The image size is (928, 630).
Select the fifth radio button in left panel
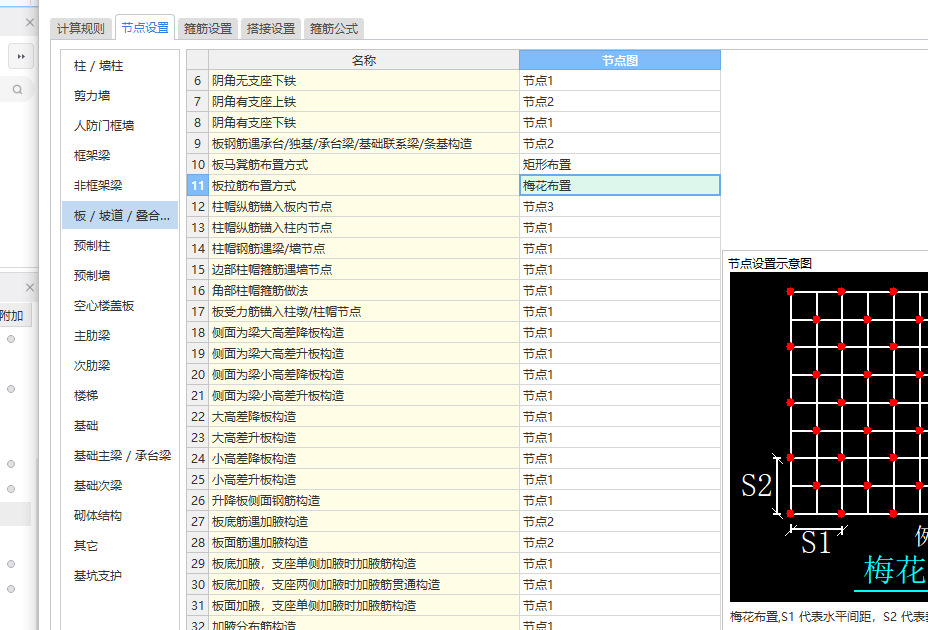11,564
